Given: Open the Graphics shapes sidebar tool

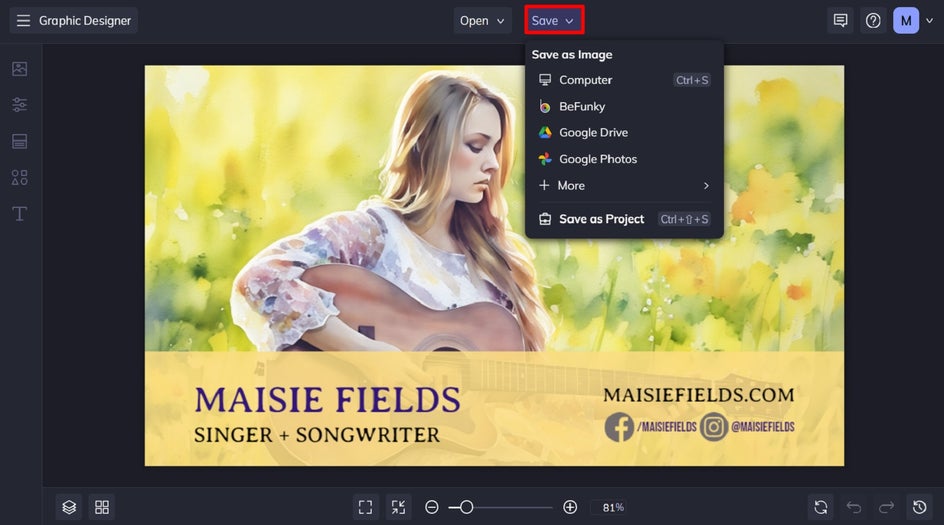Looking at the screenshot, I should [x=19, y=178].
